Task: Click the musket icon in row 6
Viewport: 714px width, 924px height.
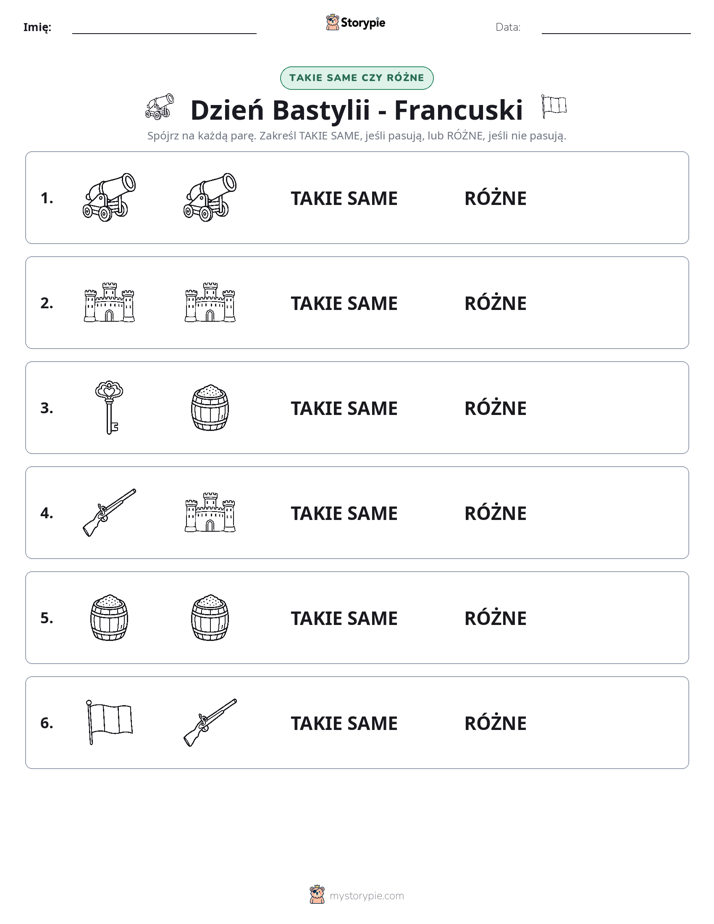Action: 210,722
